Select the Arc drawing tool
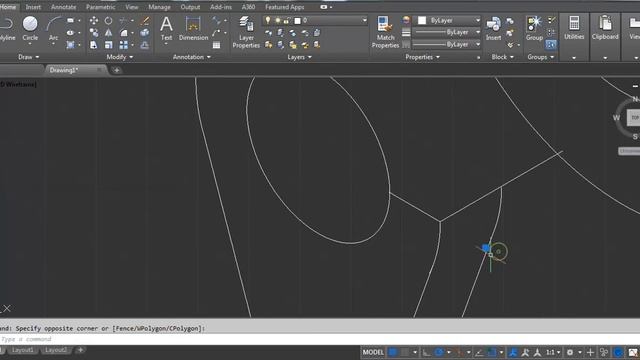 pyautogui.click(x=53, y=29)
